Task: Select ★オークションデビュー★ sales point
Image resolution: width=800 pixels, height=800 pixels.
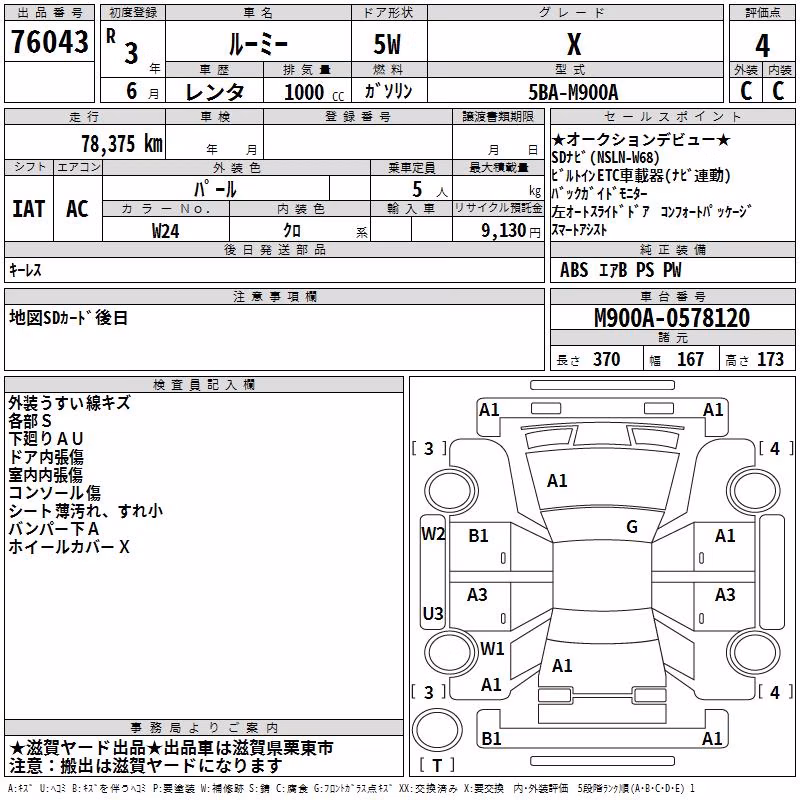Action: pyautogui.click(x=641, y=140)
